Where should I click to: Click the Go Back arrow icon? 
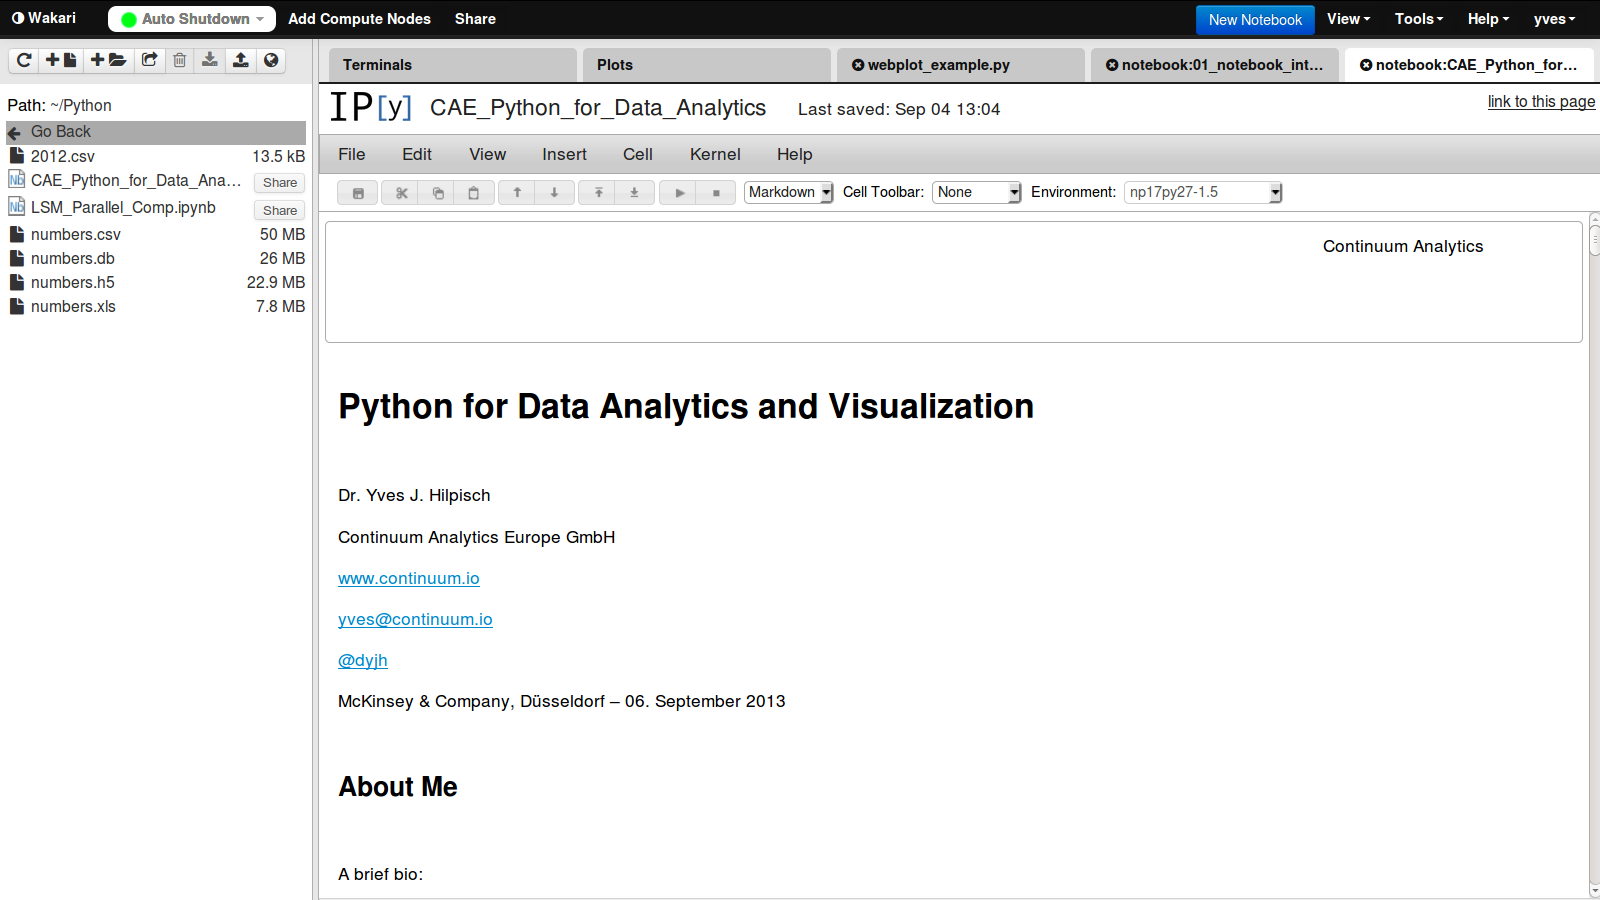[x=14, y=132]
